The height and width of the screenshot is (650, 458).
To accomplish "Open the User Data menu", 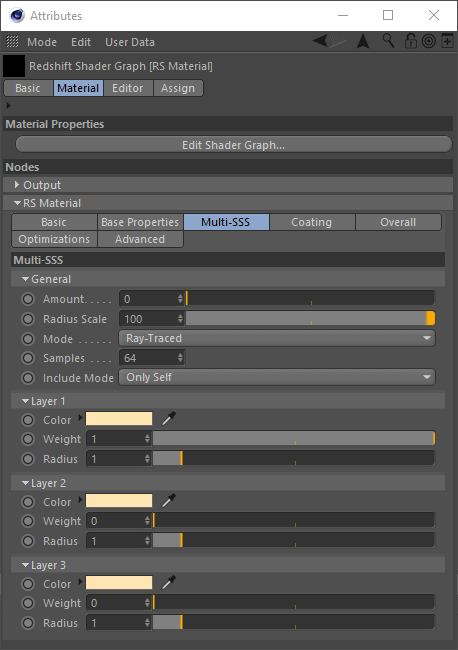I will coord(130,42).
